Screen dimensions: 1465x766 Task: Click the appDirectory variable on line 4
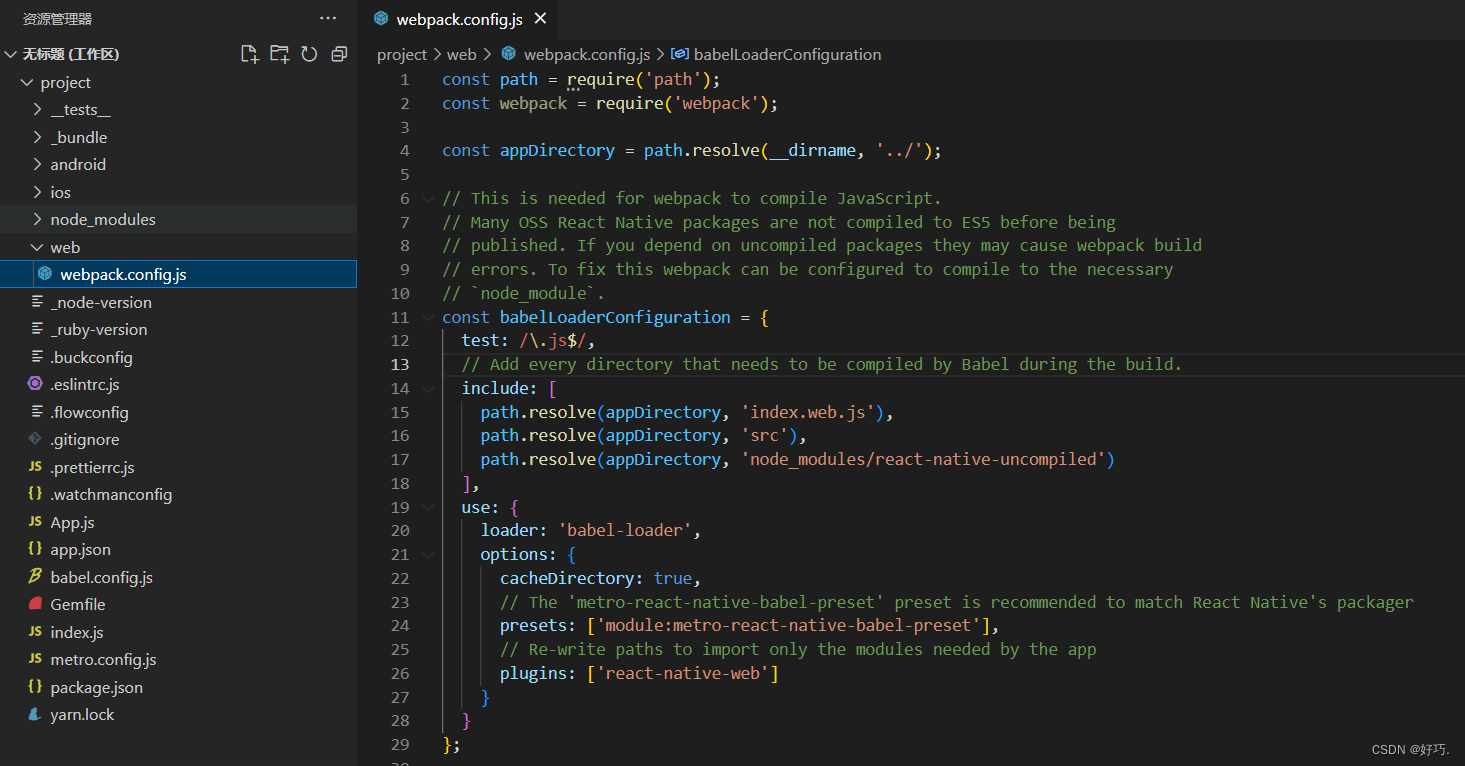point(557,150)
